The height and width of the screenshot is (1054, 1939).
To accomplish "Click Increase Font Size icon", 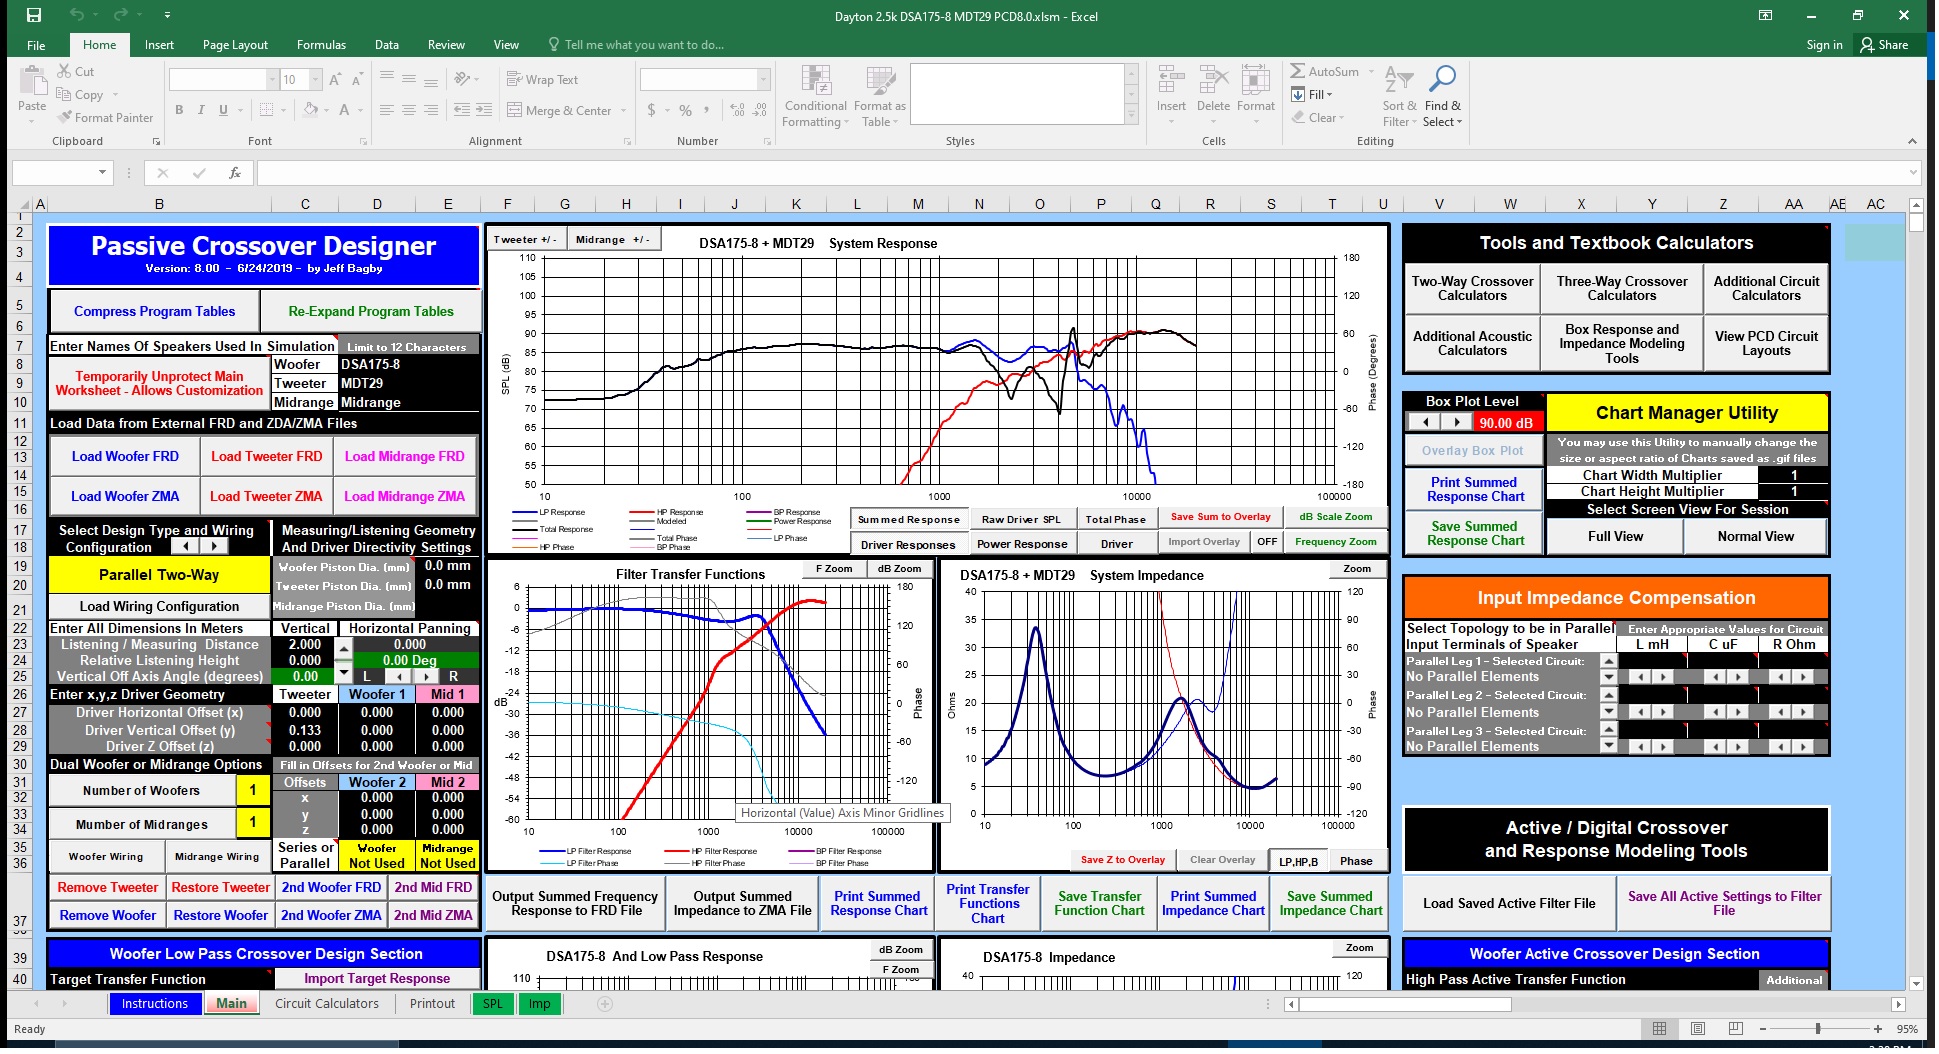I will tap(335, 79).
